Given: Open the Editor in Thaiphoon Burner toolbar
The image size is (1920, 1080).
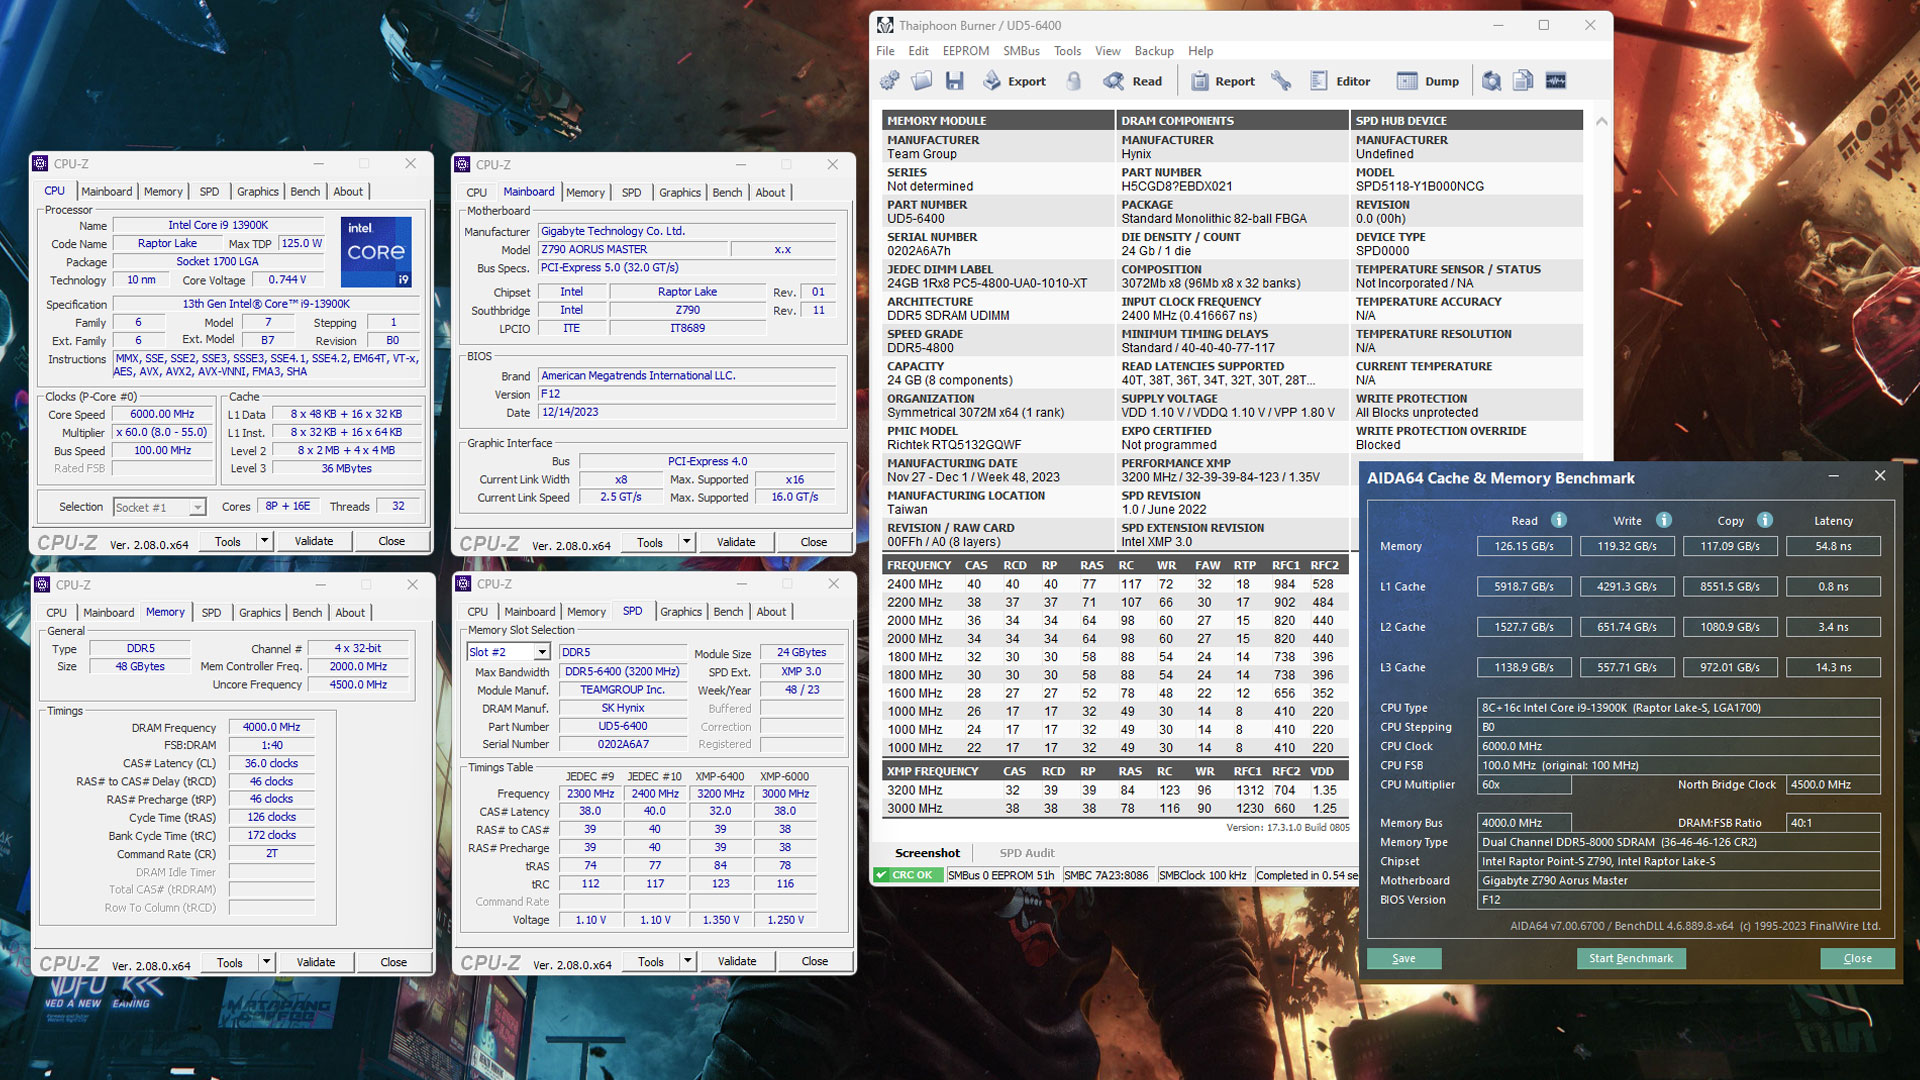Looking at the screenshot, I should tap(1340, 81).
